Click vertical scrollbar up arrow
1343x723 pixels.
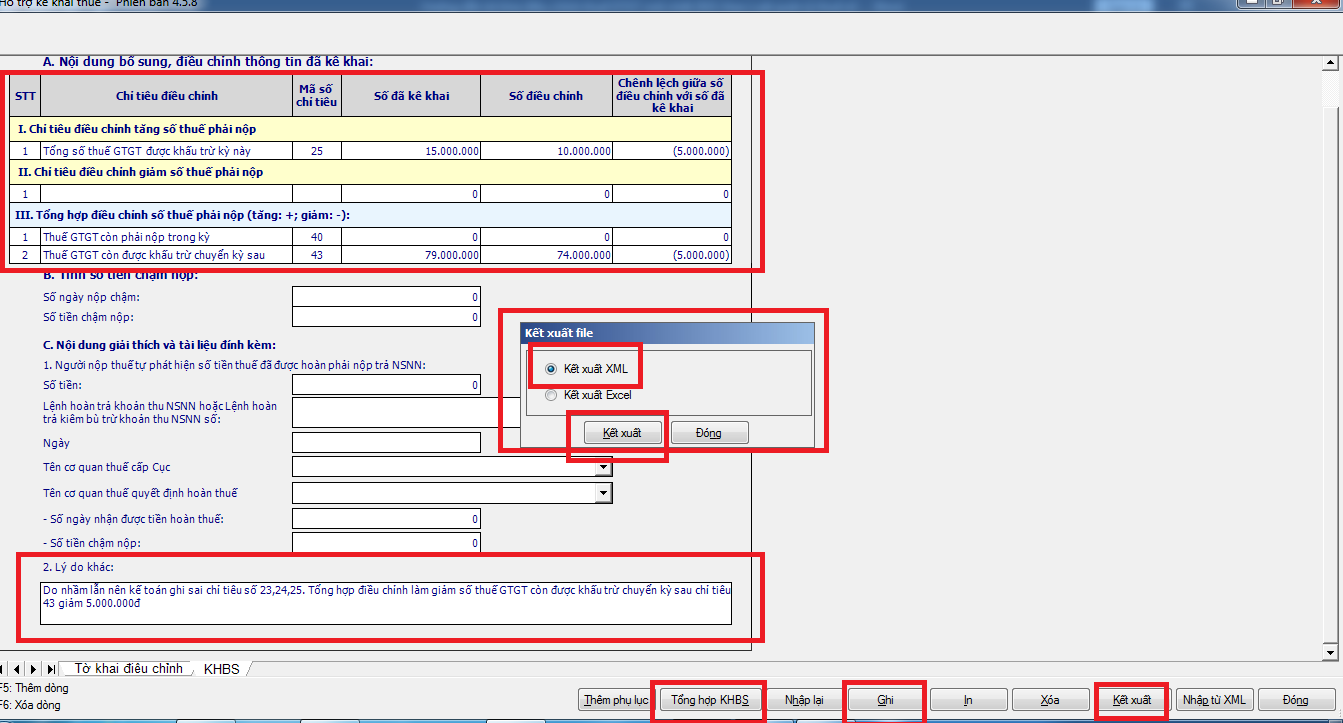click(1330, 65)
